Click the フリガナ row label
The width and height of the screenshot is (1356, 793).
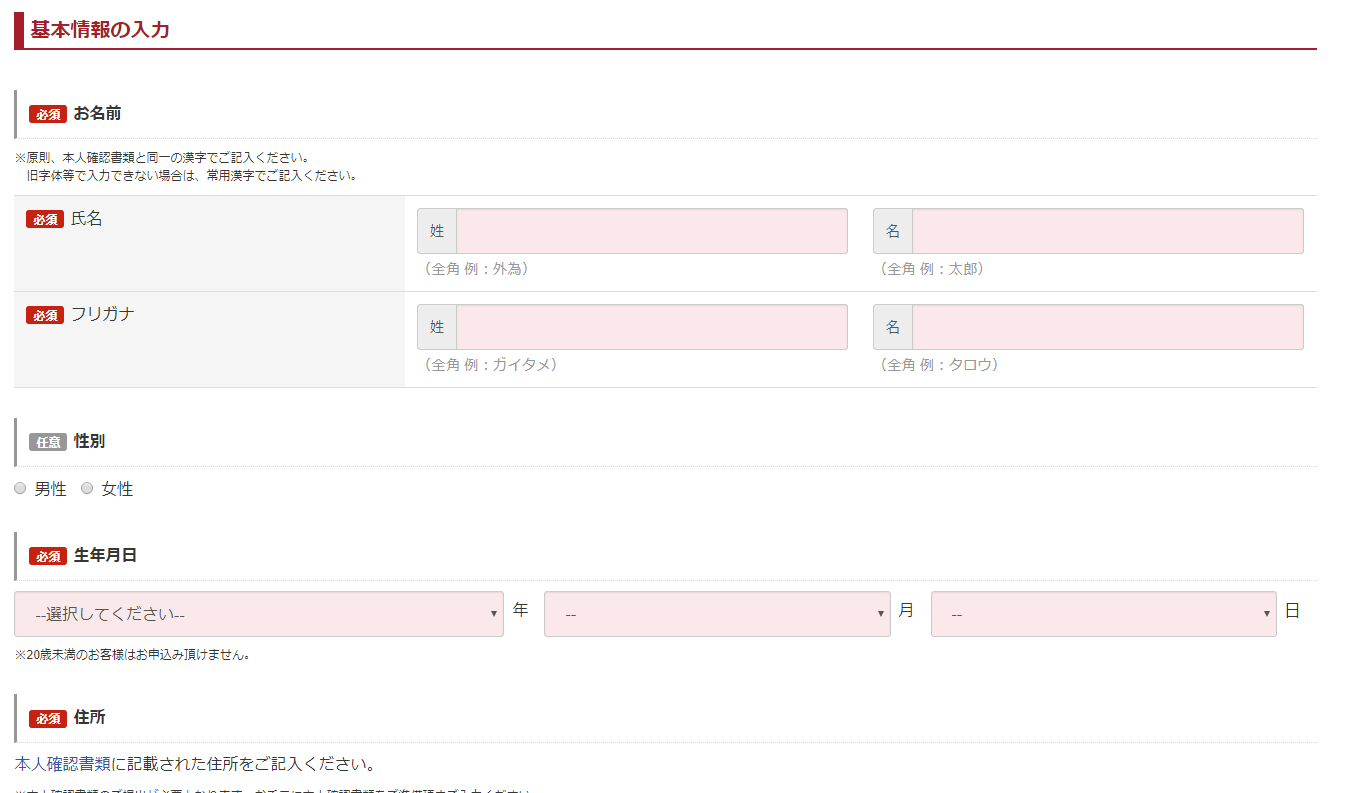pyautogui.click(x=103, y=315)
